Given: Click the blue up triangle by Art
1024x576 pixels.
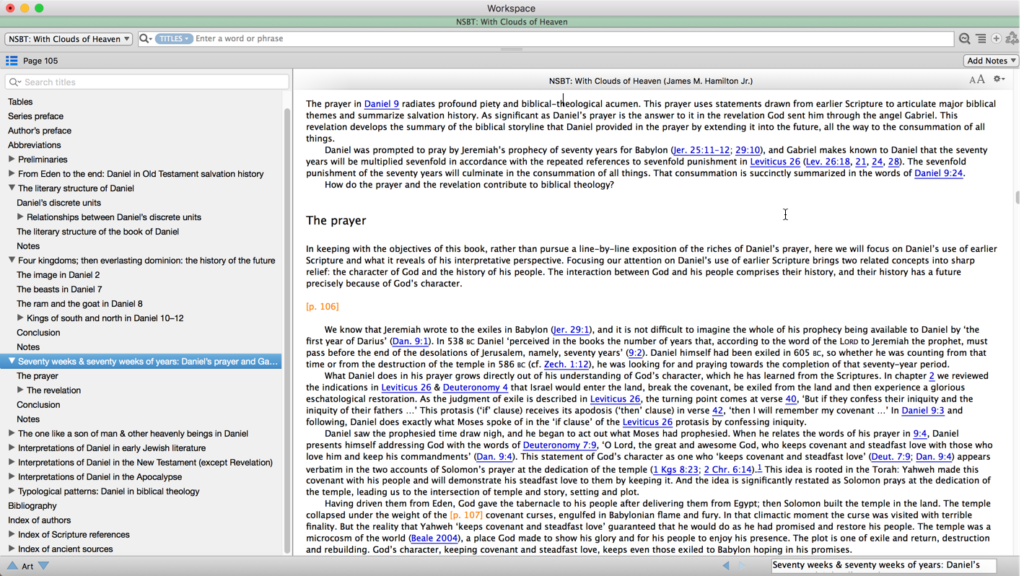Looking at the screenshot, I should (11, 566).
